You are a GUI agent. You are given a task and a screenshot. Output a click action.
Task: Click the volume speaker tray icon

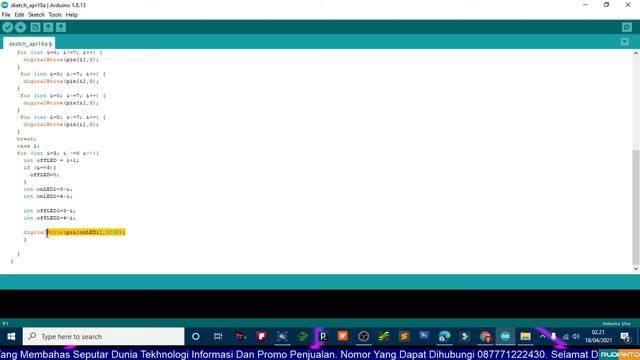576,336
